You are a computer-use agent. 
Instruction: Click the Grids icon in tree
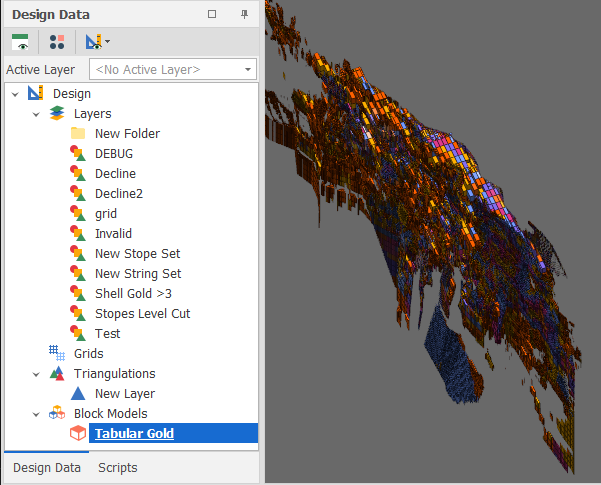57,354
